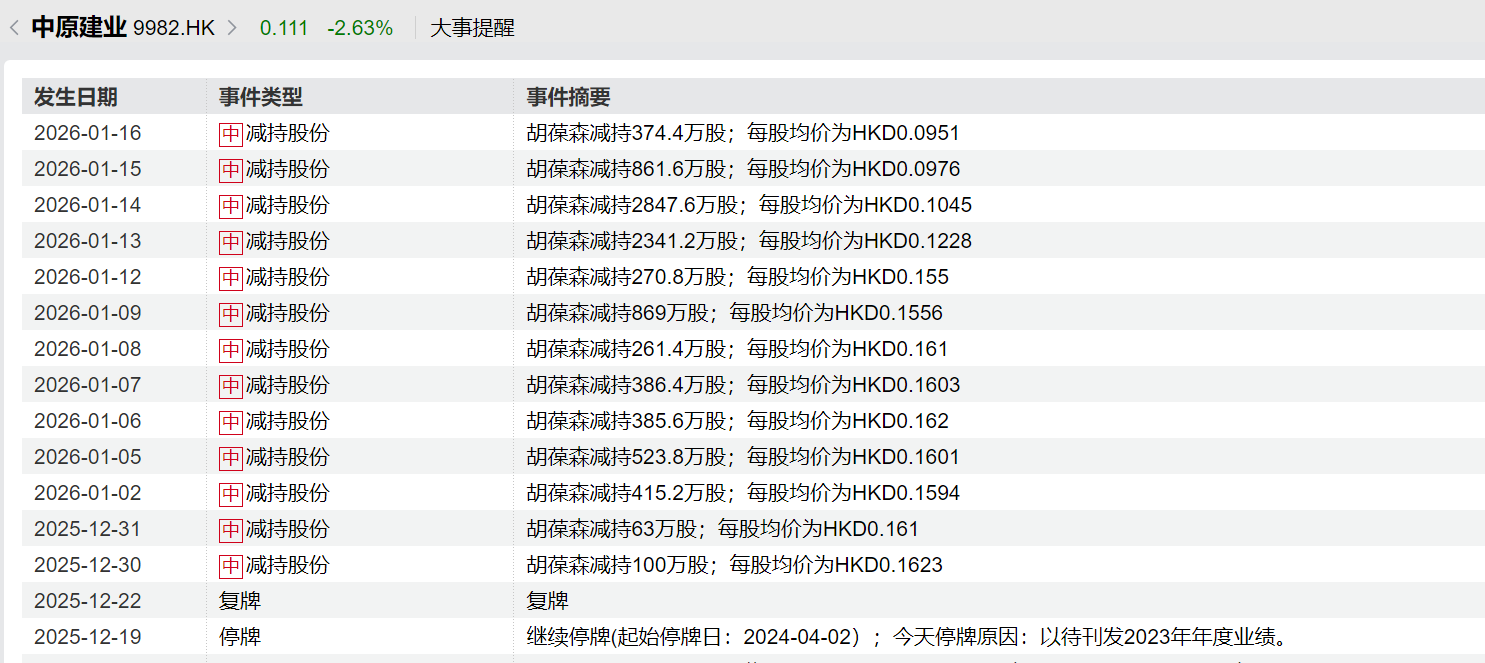Viewport: 1485px width, 663px height.
Task: Click red 中 icon in 2026-01-05 row
Action: [x=231, y=457]
